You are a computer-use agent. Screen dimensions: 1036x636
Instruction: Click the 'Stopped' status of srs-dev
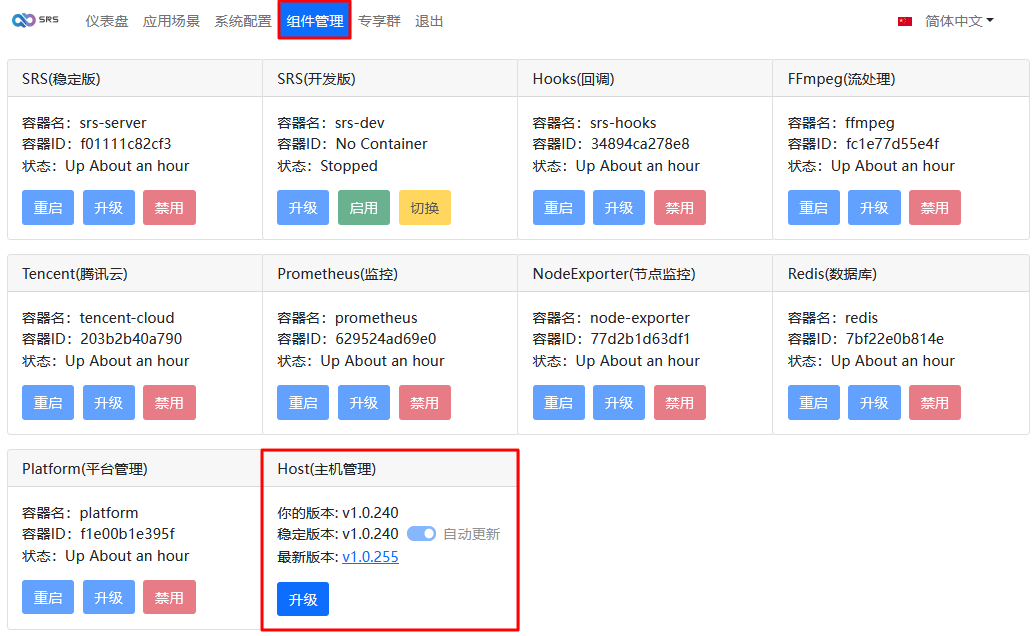349,166
